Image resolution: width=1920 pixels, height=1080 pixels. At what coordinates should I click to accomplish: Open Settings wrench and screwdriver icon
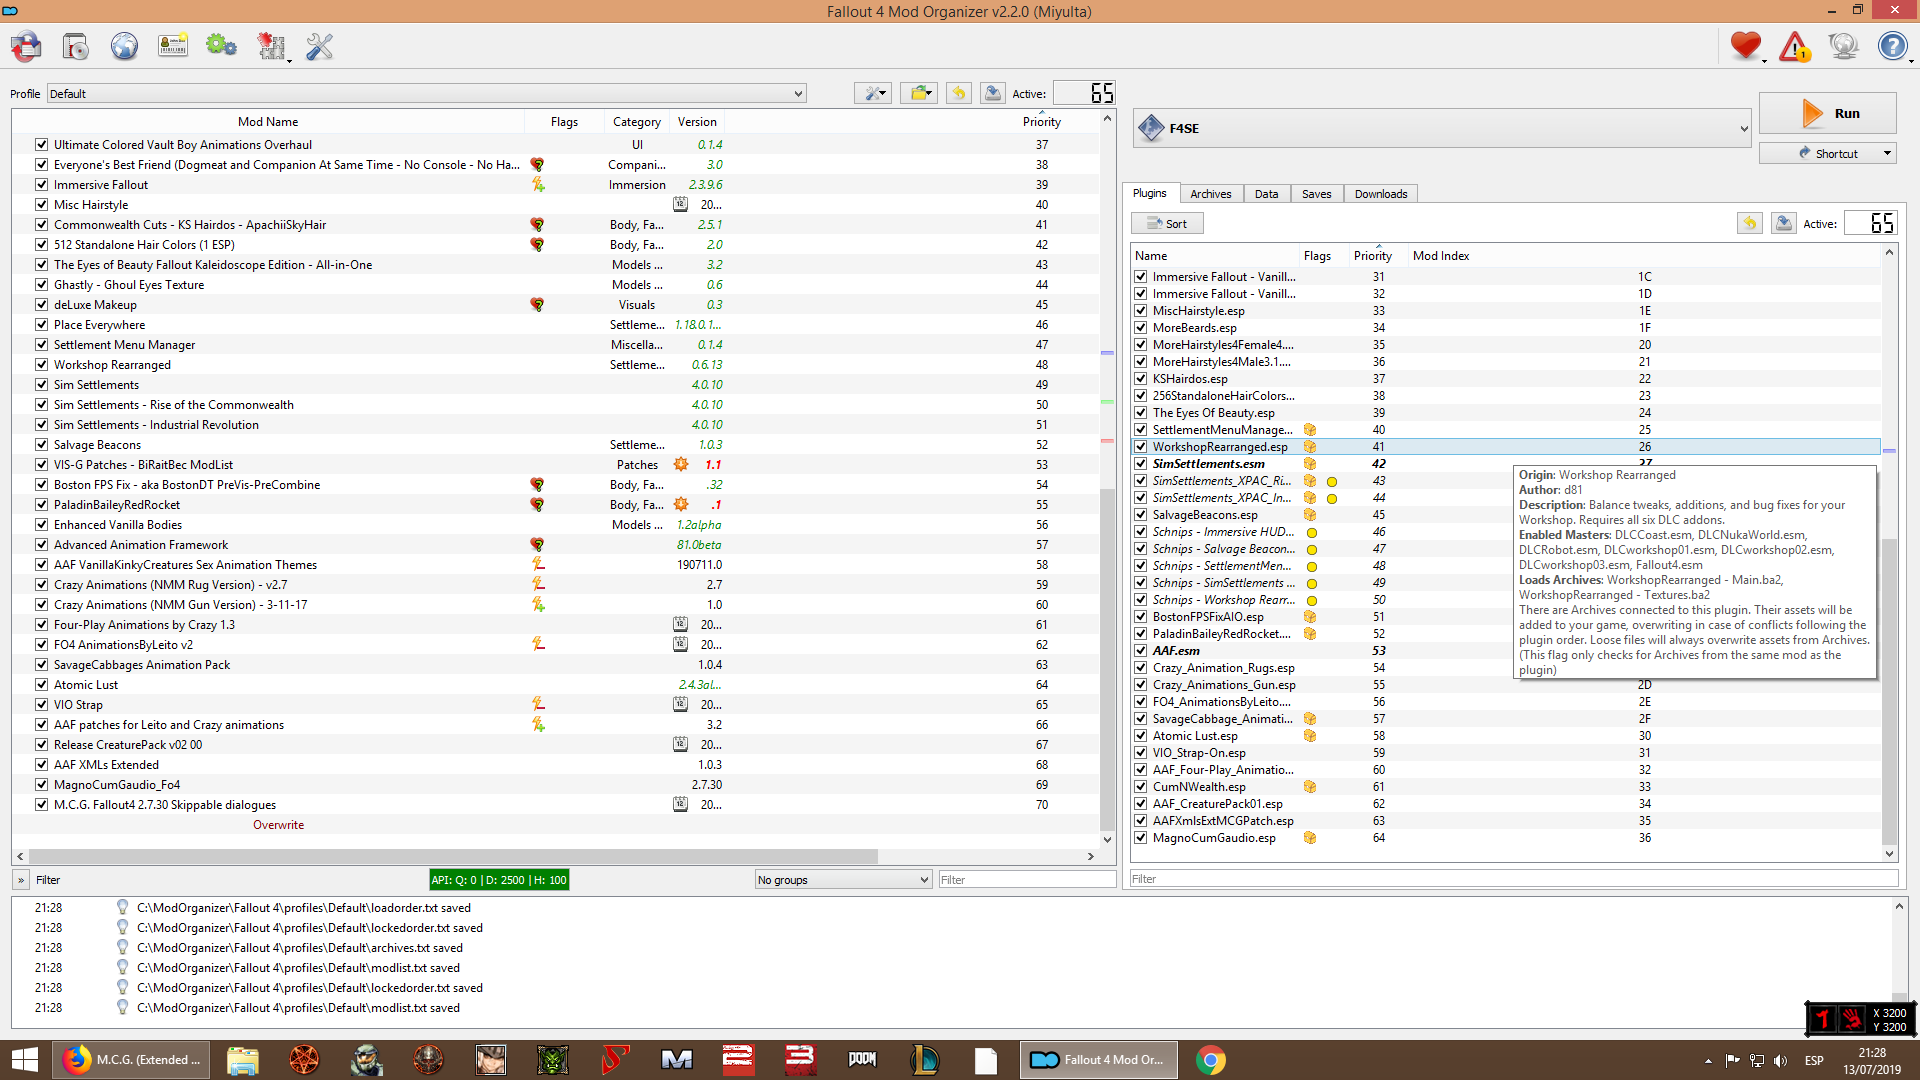(x=320, y=46)
